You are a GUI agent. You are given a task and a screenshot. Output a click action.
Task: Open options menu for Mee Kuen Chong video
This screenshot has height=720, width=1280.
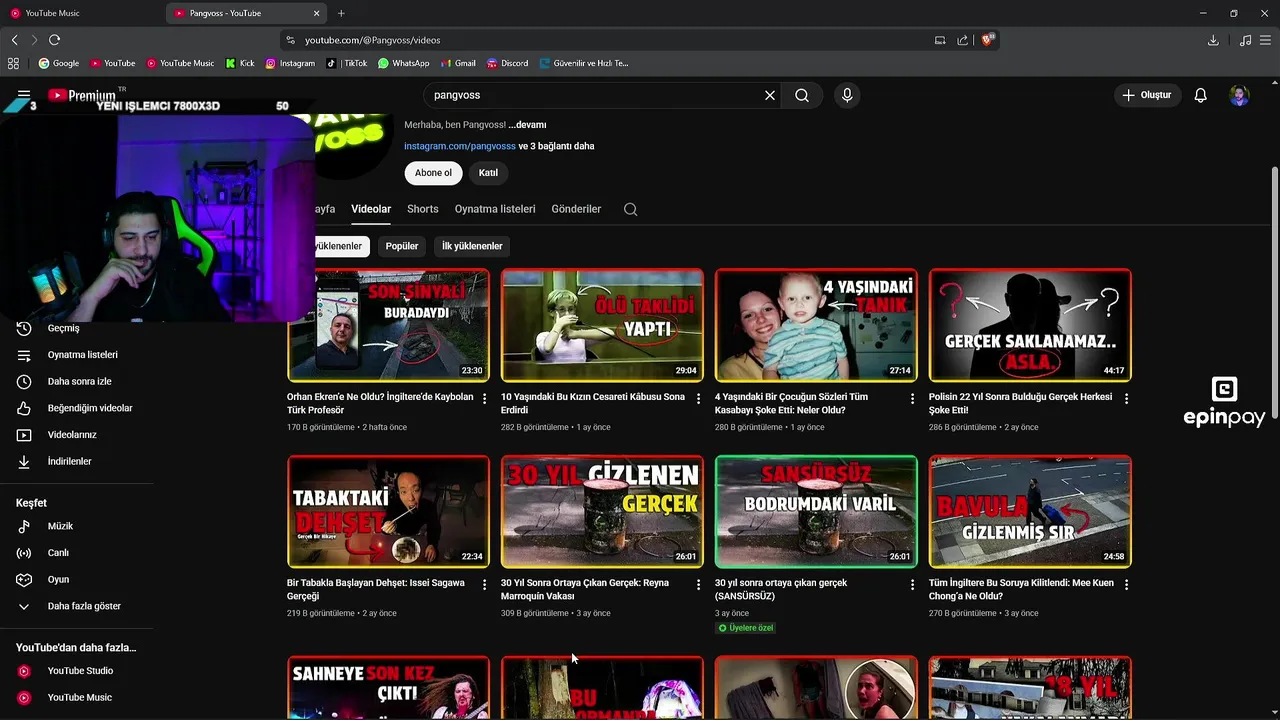pos(1126,584)
